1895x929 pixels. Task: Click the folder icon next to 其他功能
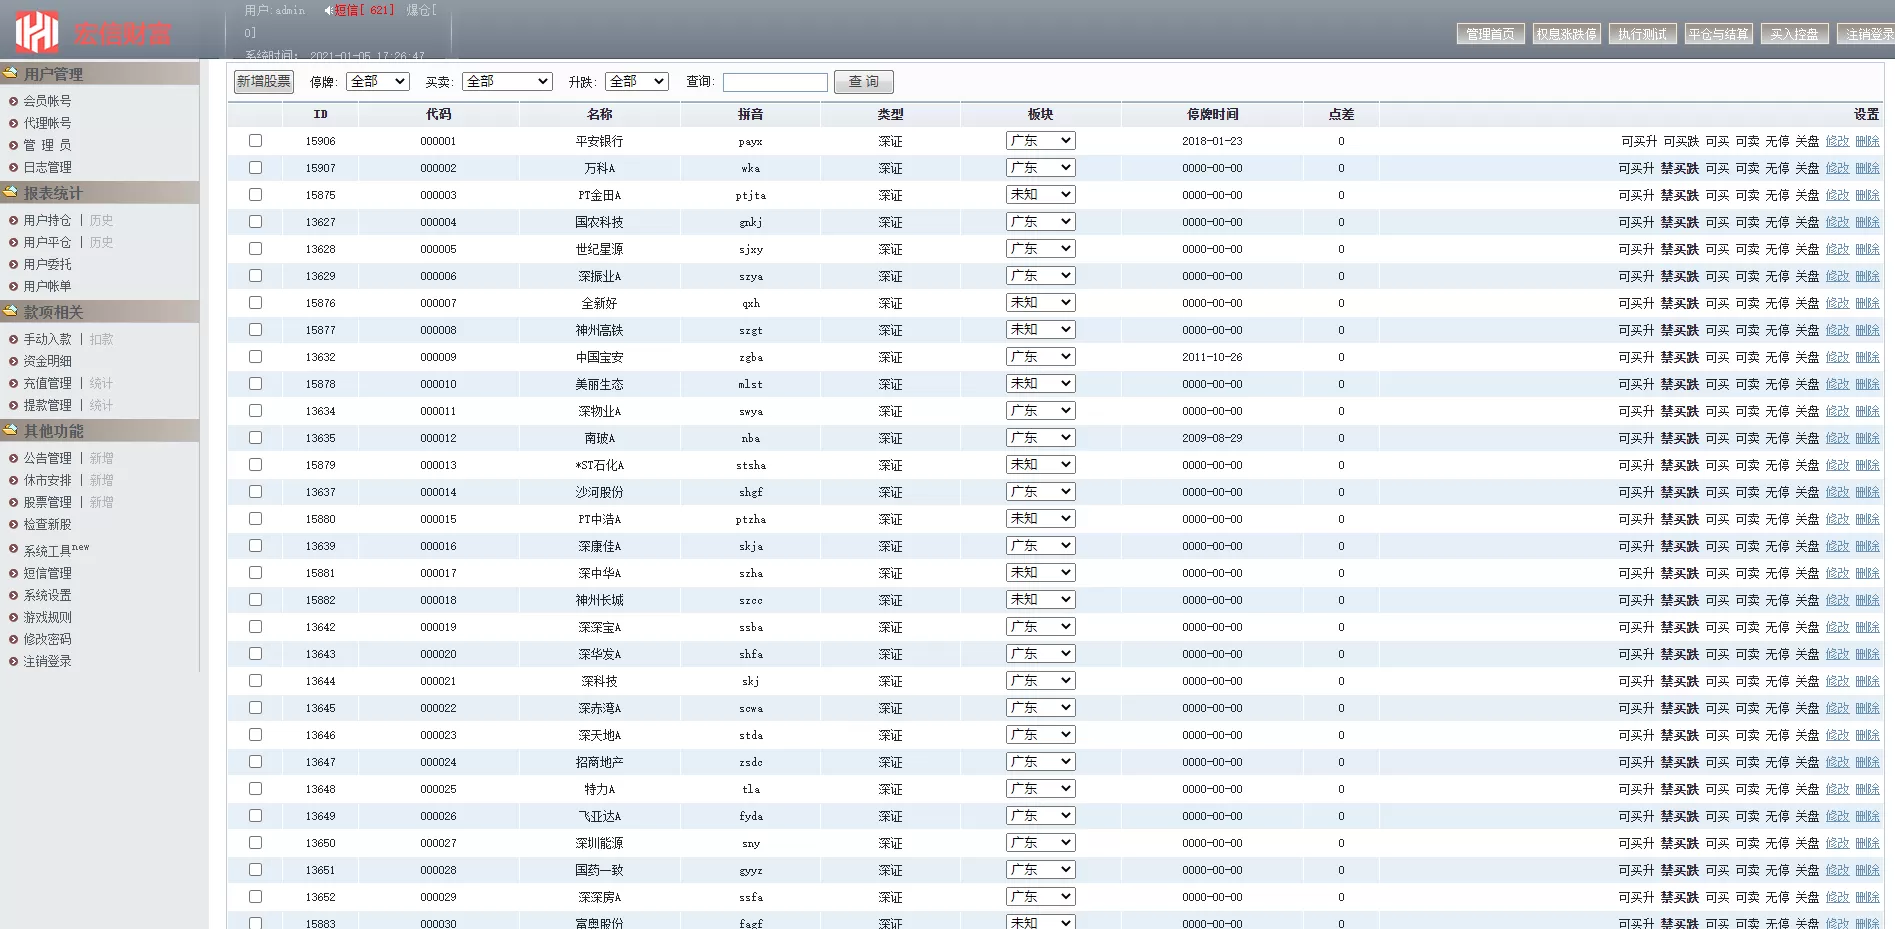pos(11,430)
